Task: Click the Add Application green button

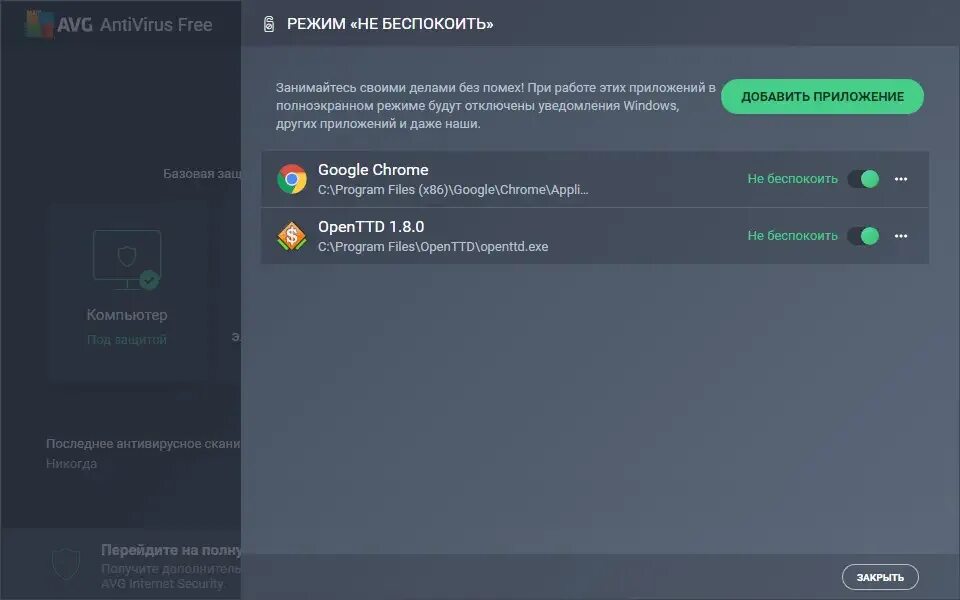Action: tap(822, 96)
